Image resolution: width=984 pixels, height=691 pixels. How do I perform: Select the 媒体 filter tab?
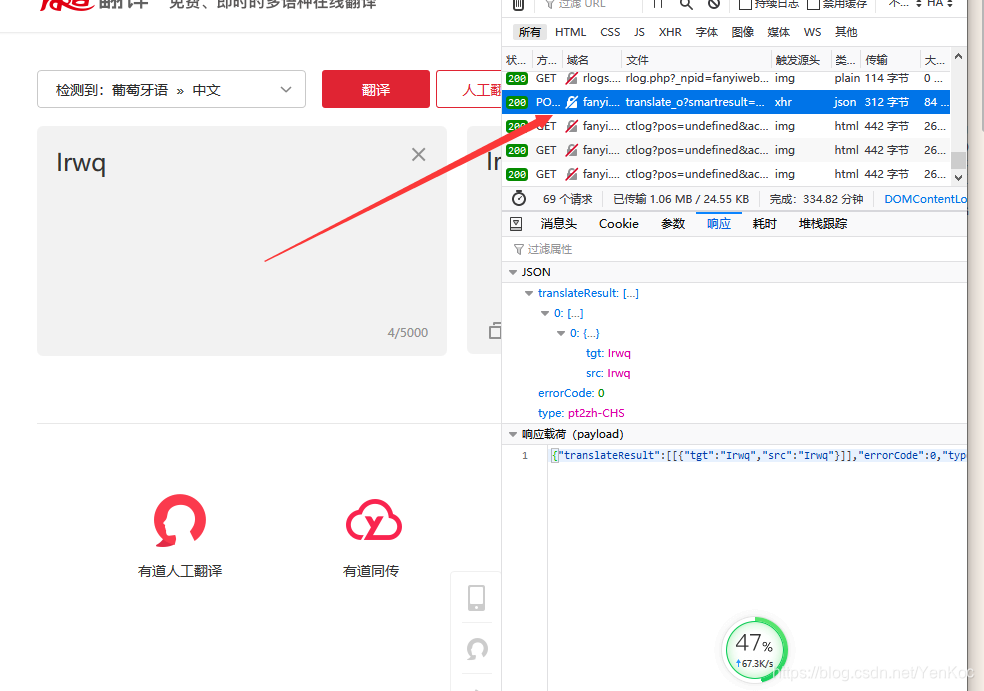pyautogui.click(x=778, y=32)
